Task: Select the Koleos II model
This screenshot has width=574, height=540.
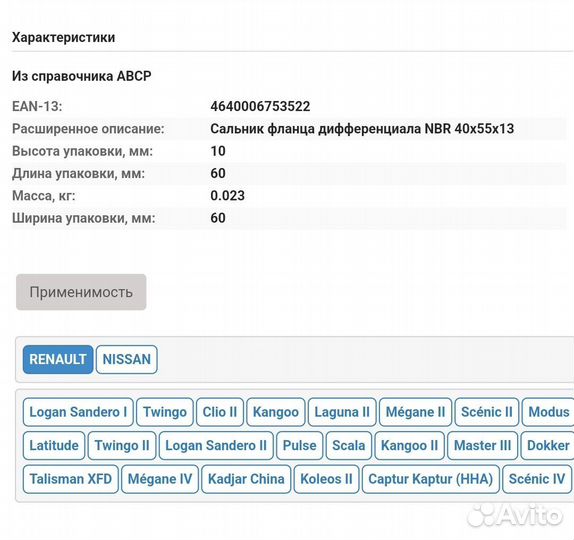Action: tap(326, 479)
